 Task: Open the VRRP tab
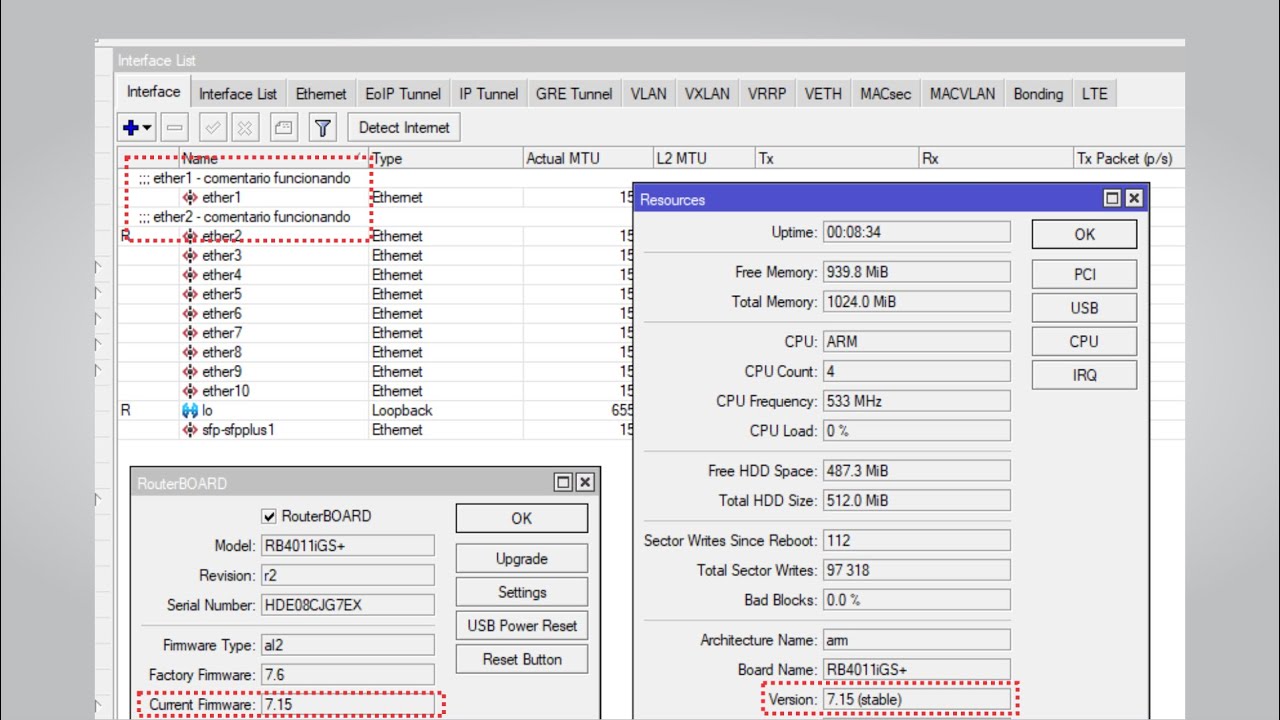pyautogui.click(x=767, y=94)
